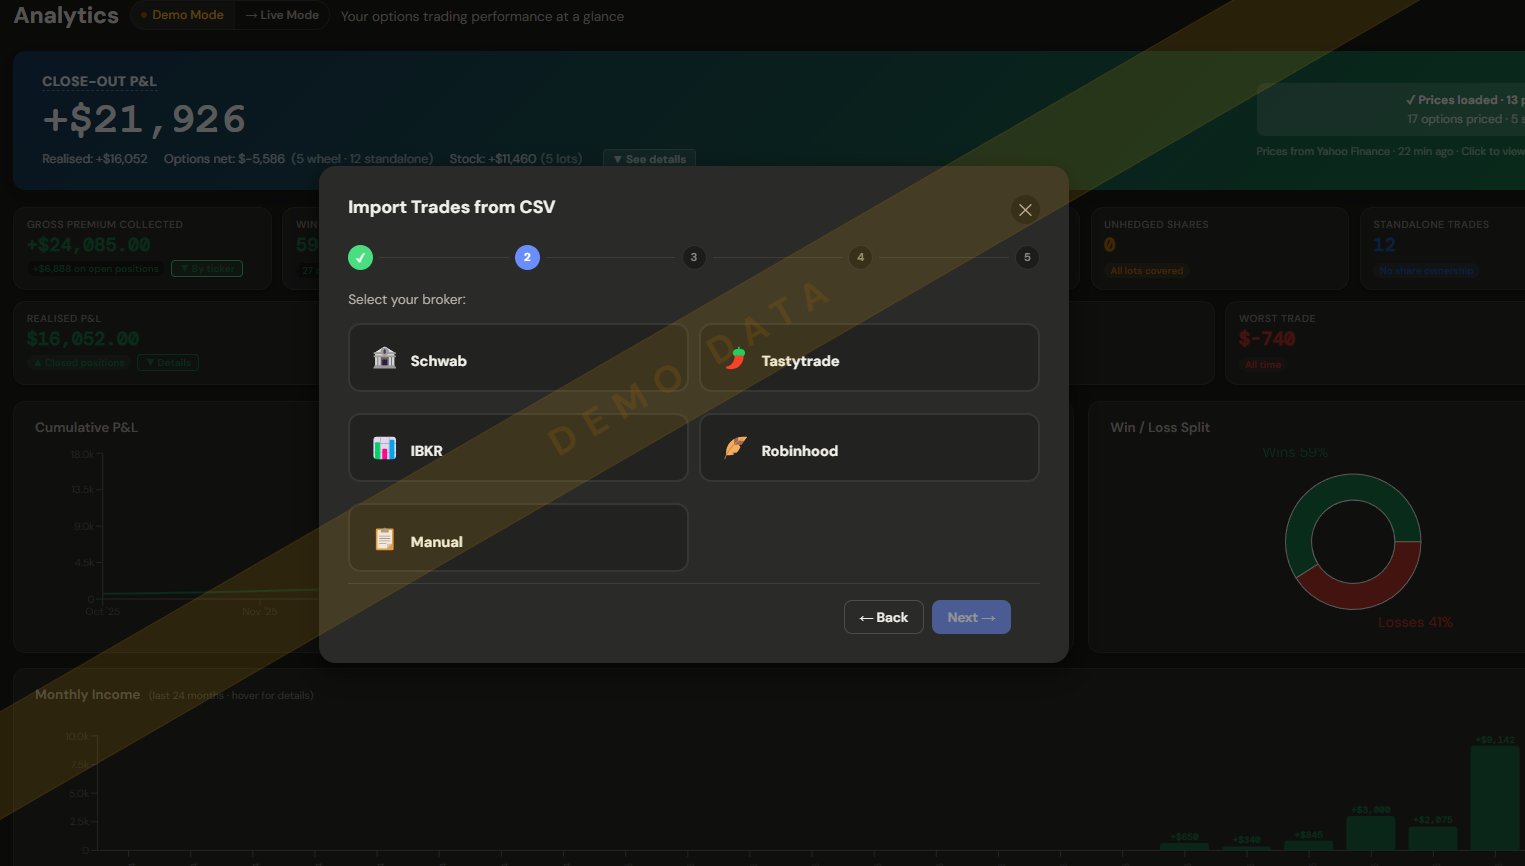
Task: Select Robinhood as your broker
Action: tap(869, 447)
